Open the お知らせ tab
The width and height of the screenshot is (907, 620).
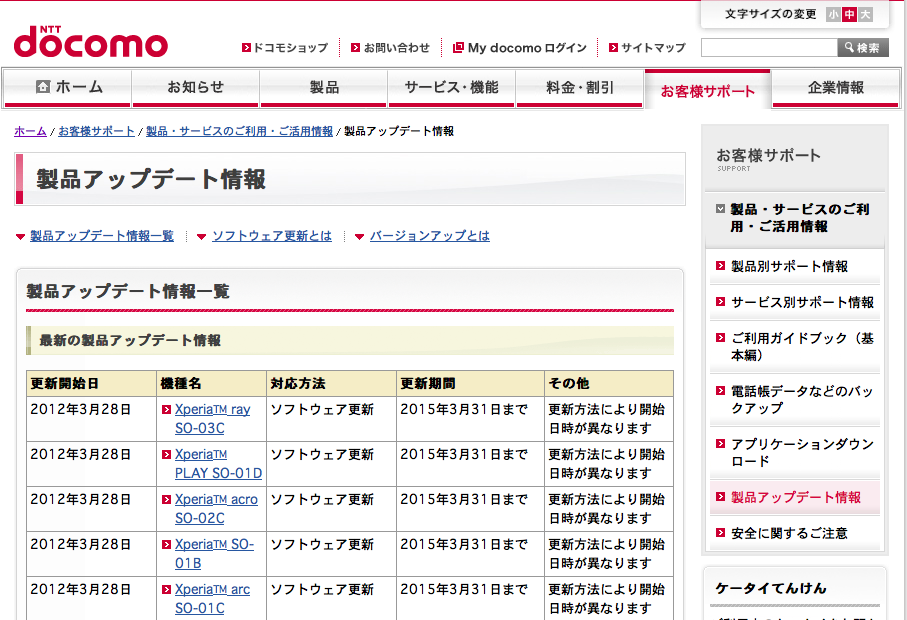point(196,88)
